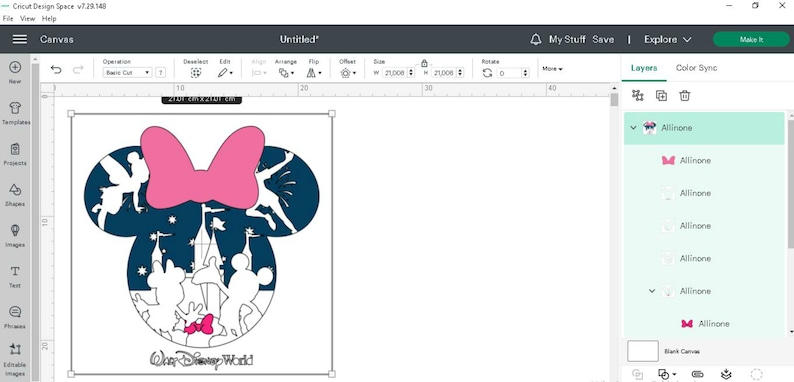Open the Align dropdown

[259, 73]
